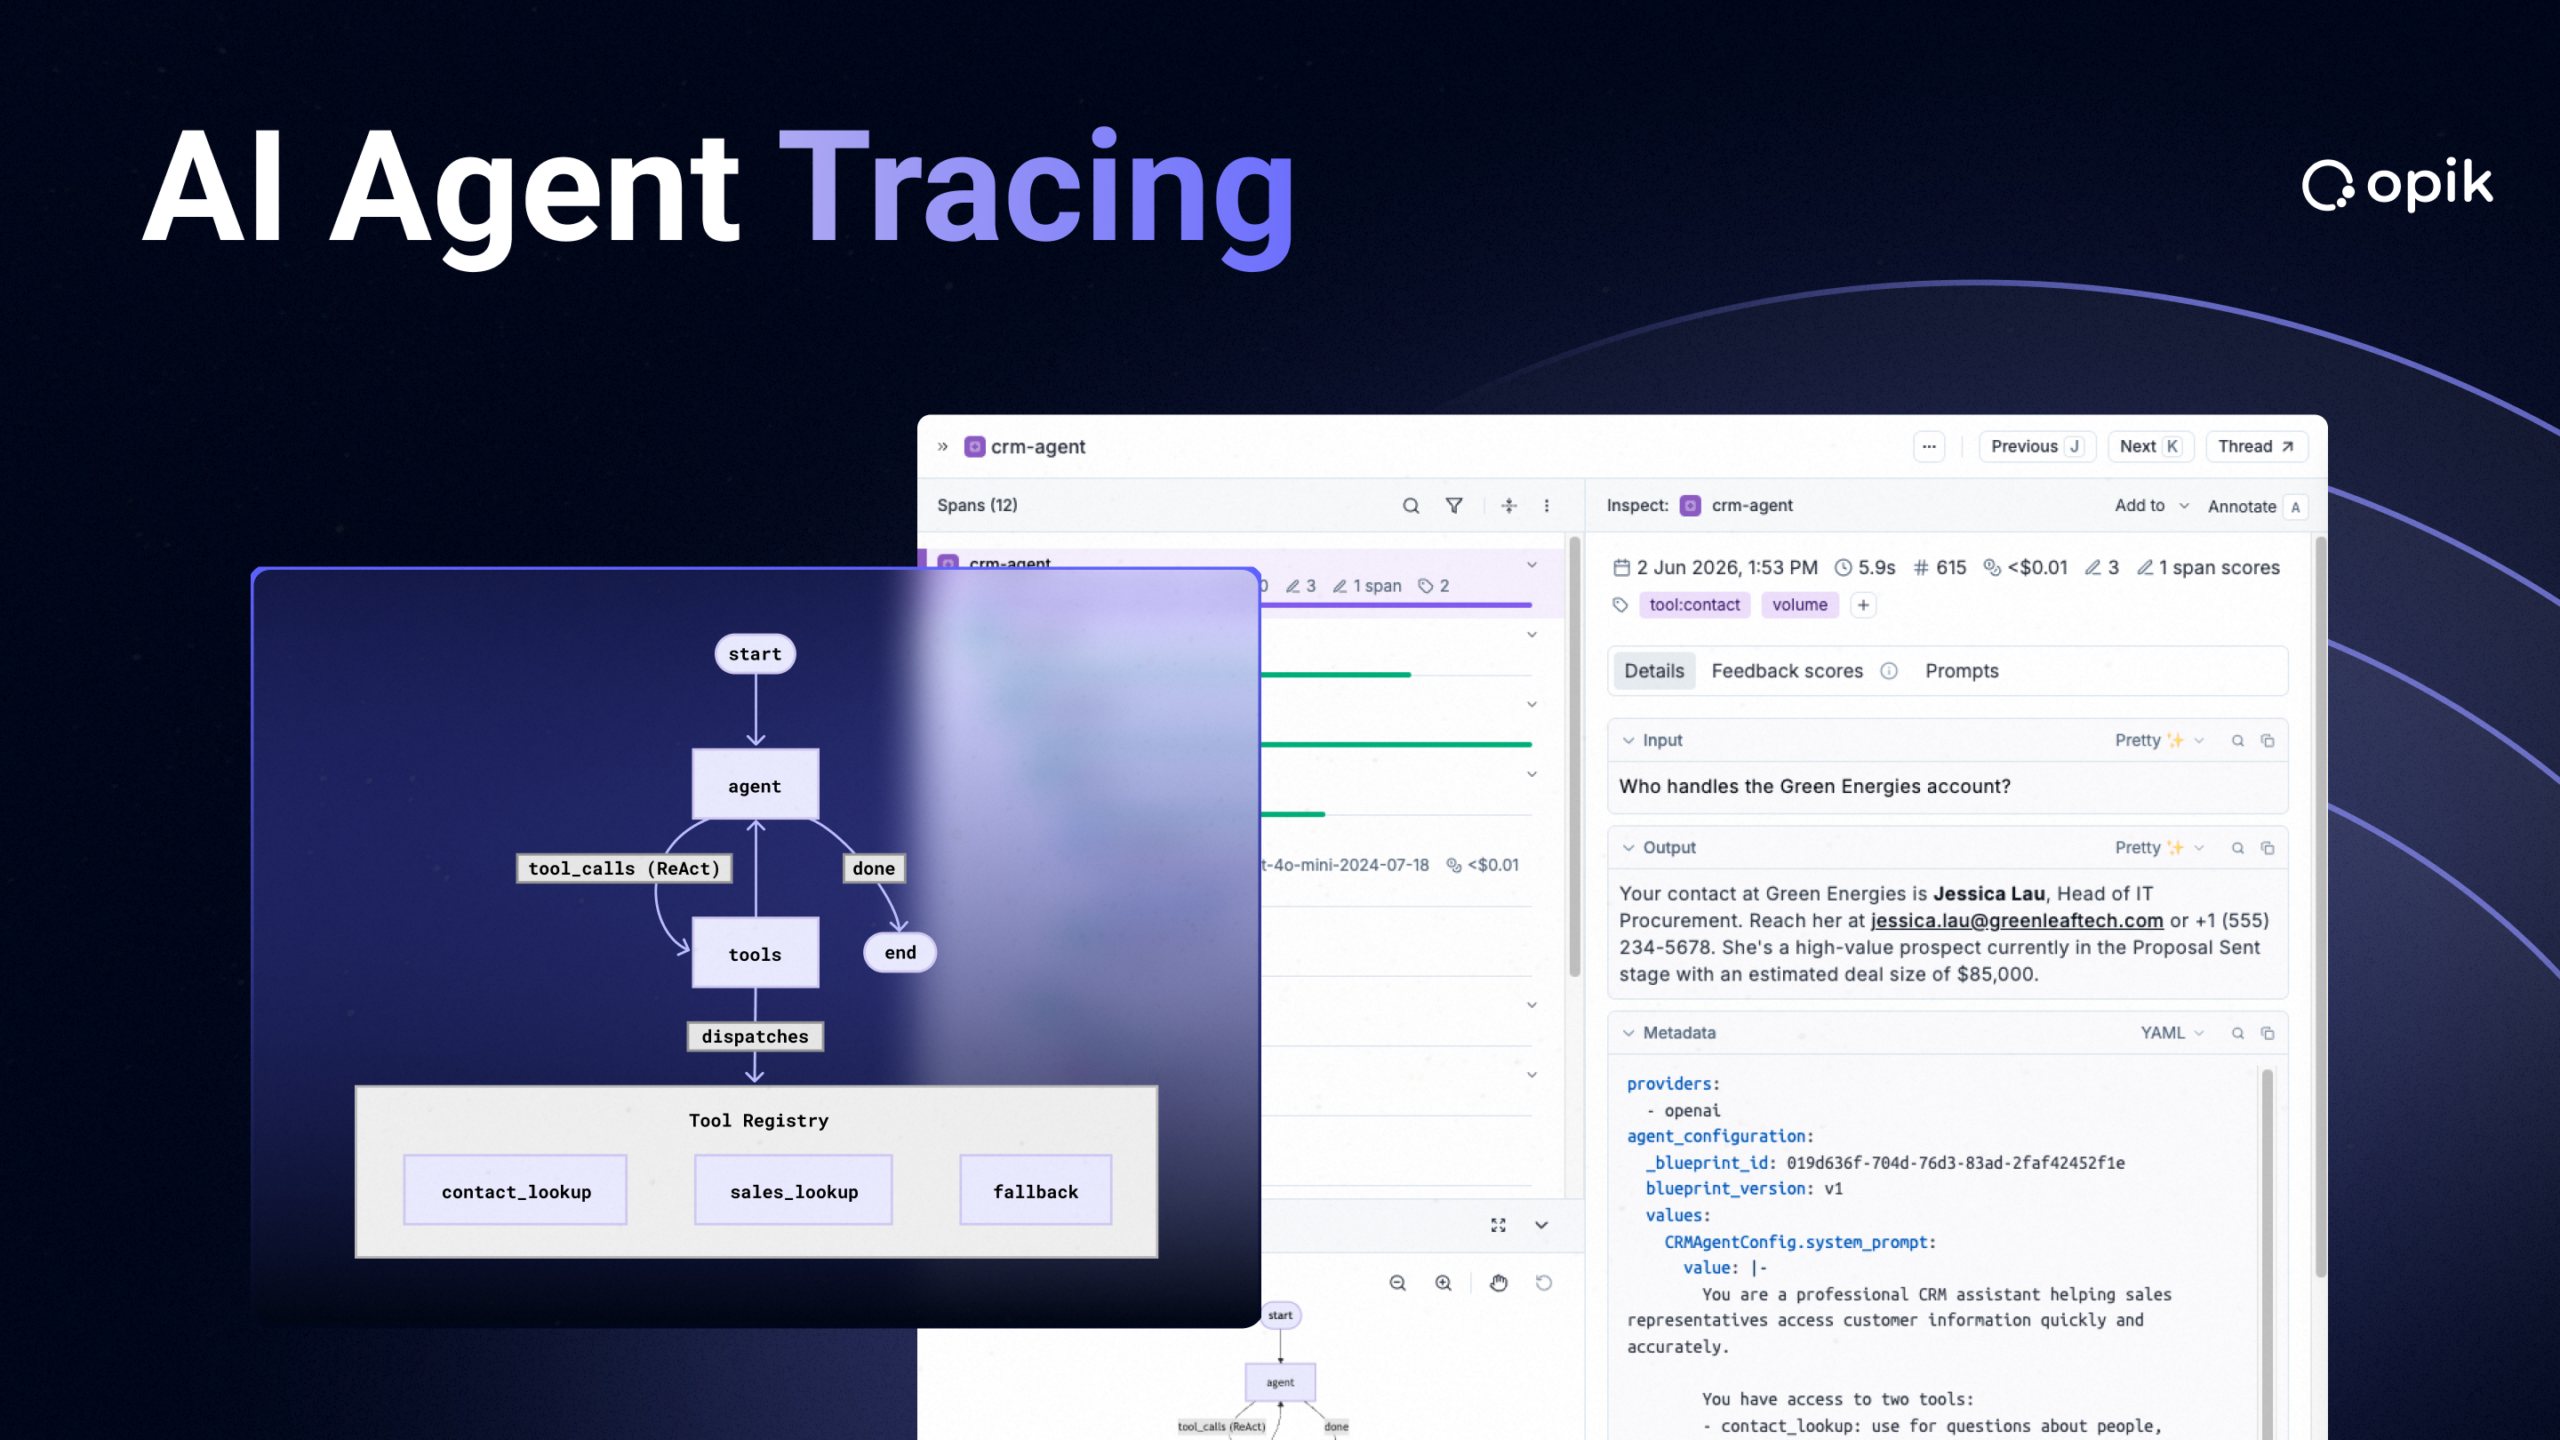The width and height of the screenshot is (2560, 1440).
Task: Select the sales_lookup tool box
Action: [793, 1190]
